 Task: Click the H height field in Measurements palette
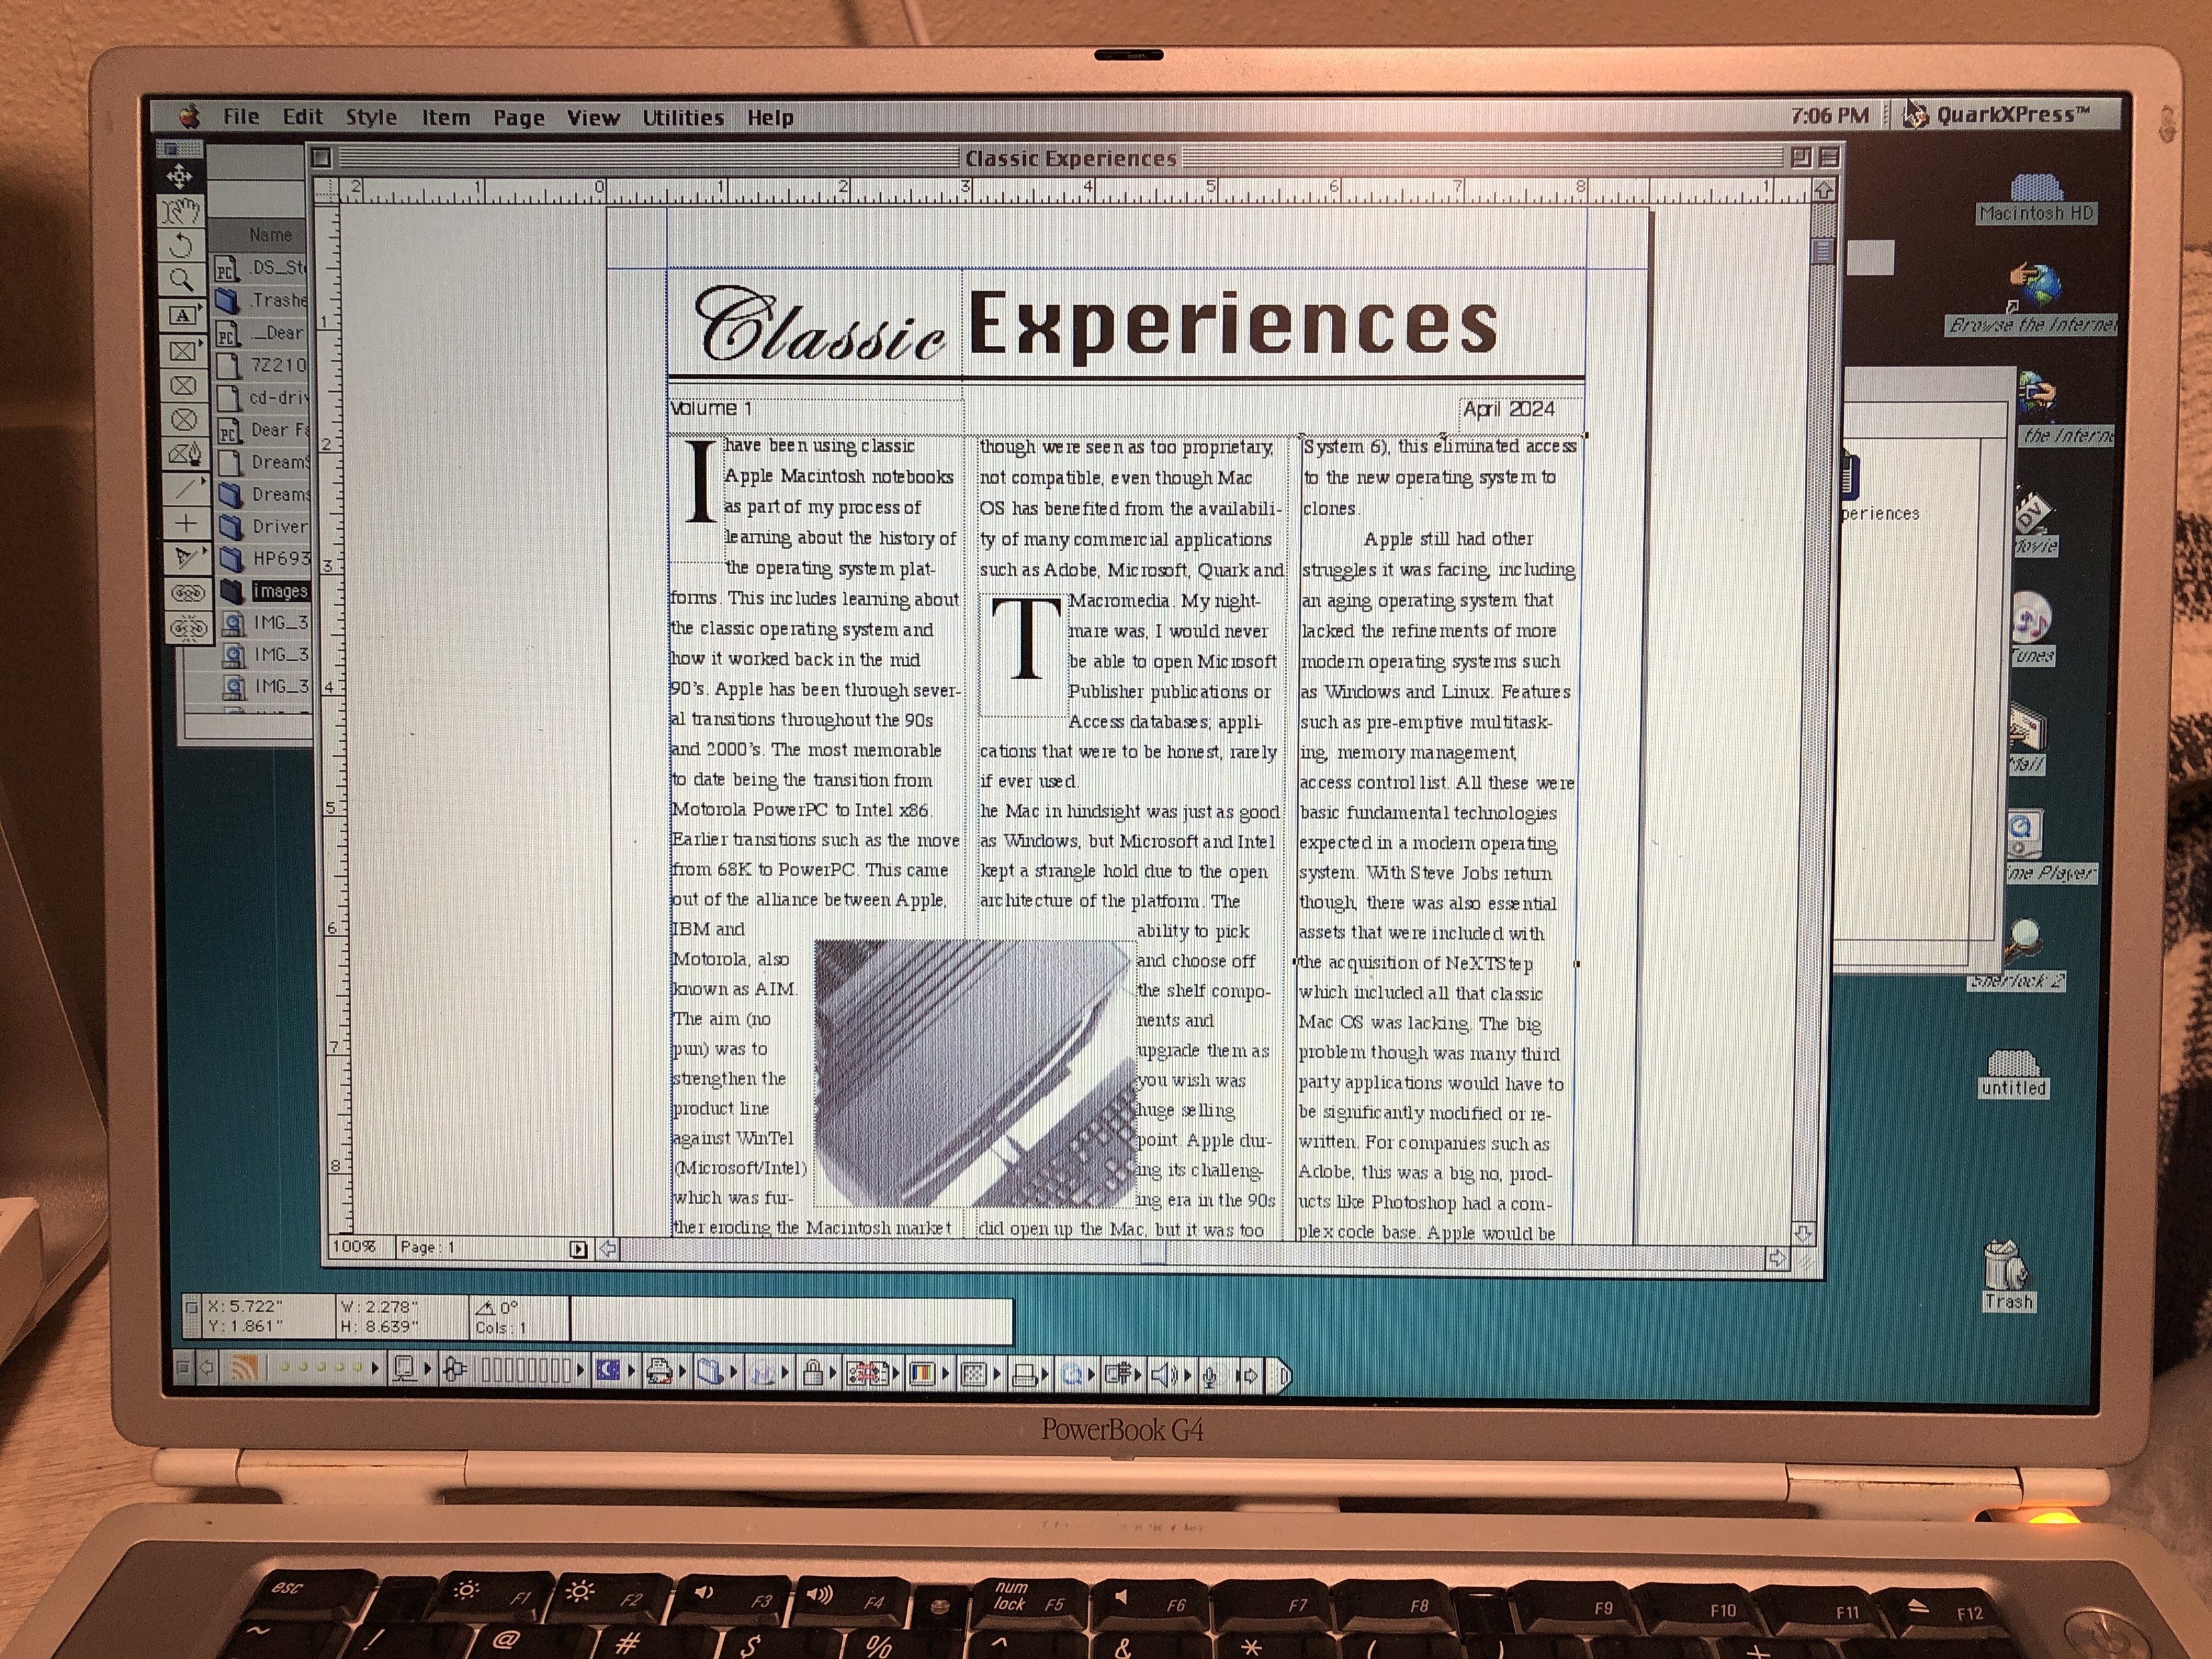(380, 1326)
